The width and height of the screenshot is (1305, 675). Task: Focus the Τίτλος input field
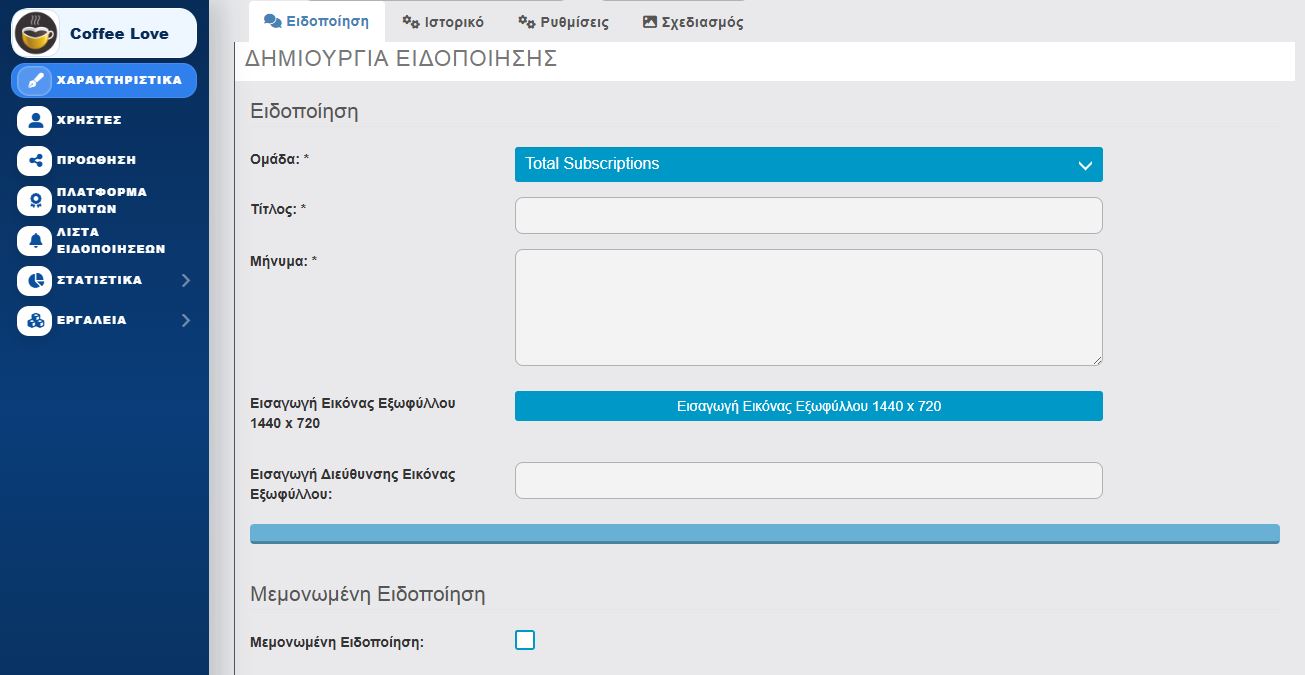point(808,215)
